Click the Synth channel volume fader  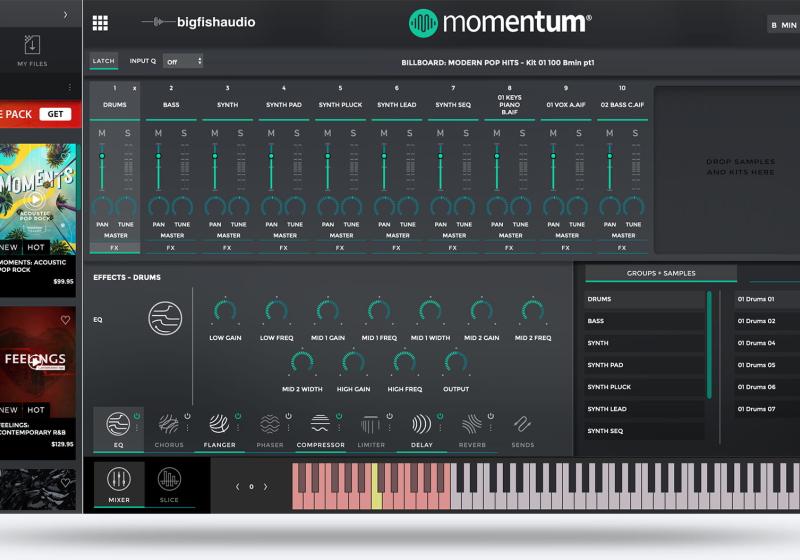click(214, 158)
